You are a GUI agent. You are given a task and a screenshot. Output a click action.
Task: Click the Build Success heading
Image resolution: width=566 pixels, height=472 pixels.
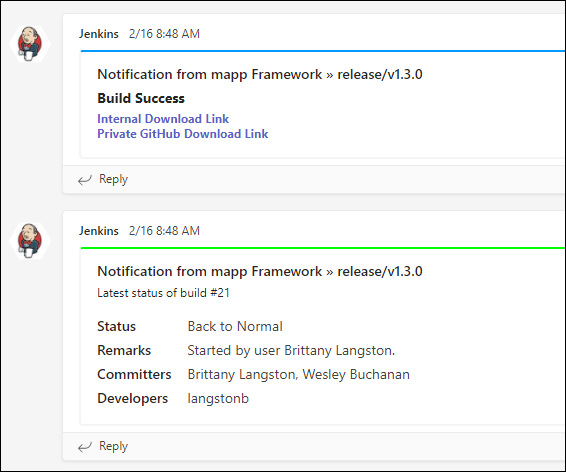coord(141,98)
